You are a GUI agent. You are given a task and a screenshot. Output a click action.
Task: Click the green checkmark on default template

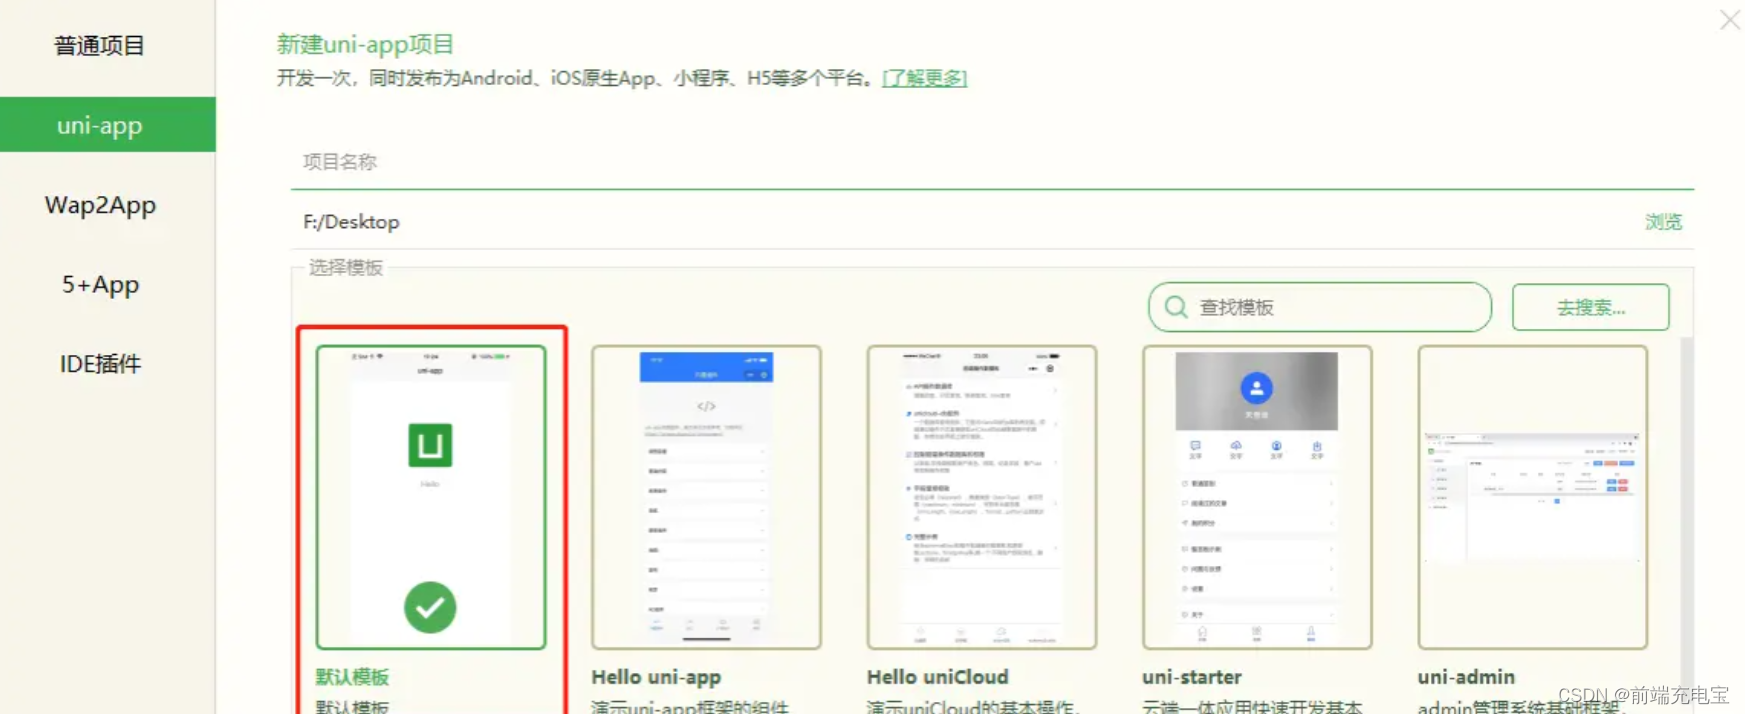430,607
